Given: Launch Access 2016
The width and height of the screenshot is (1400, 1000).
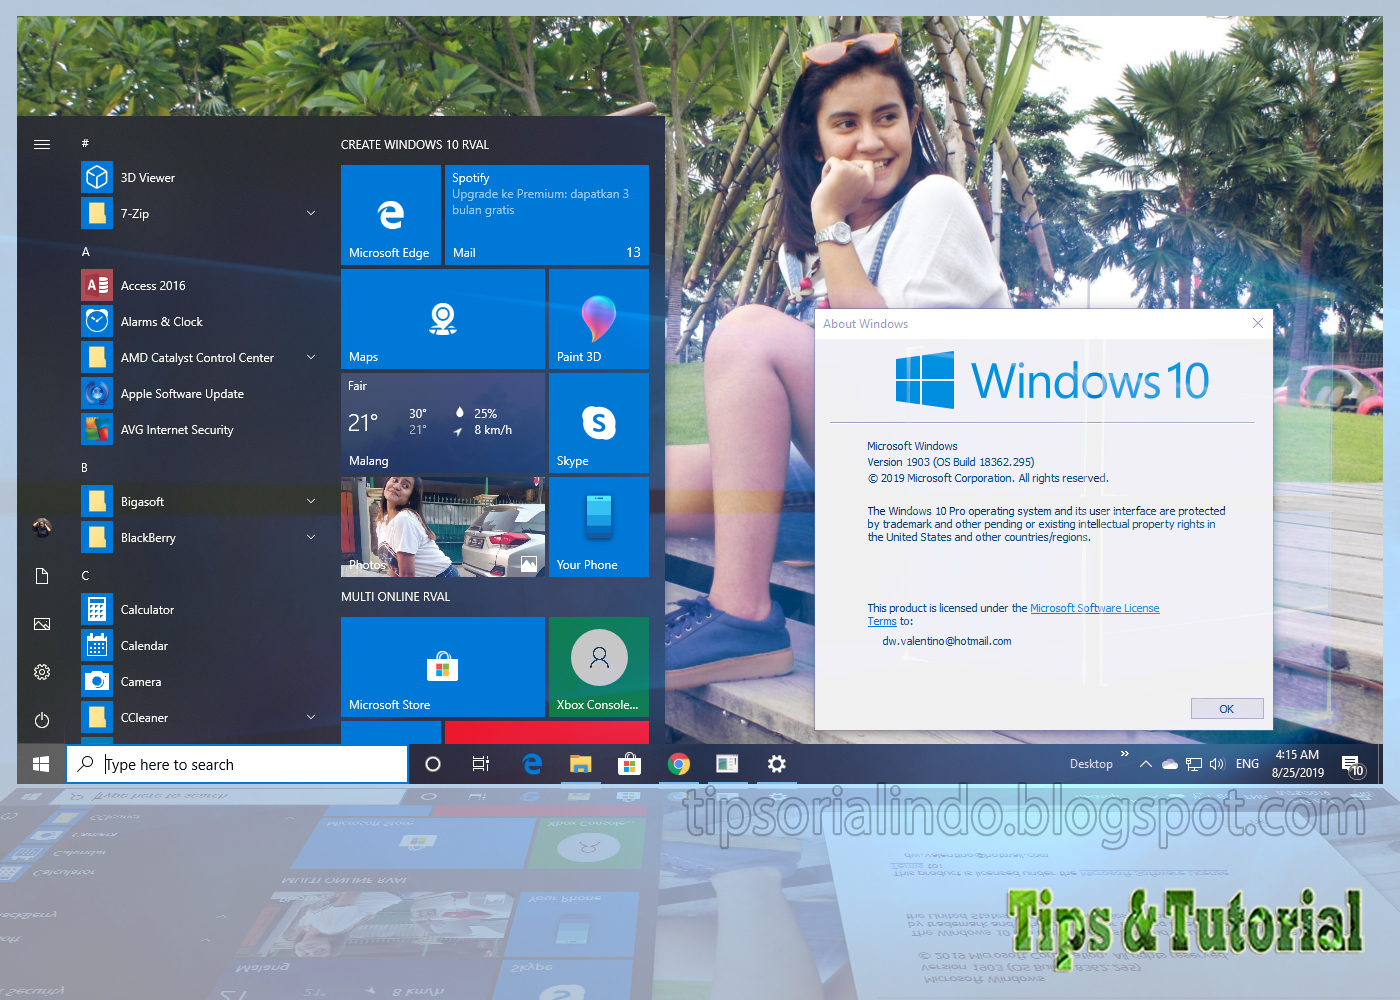Looking at the screenshot, I should (x=200, y=286).
